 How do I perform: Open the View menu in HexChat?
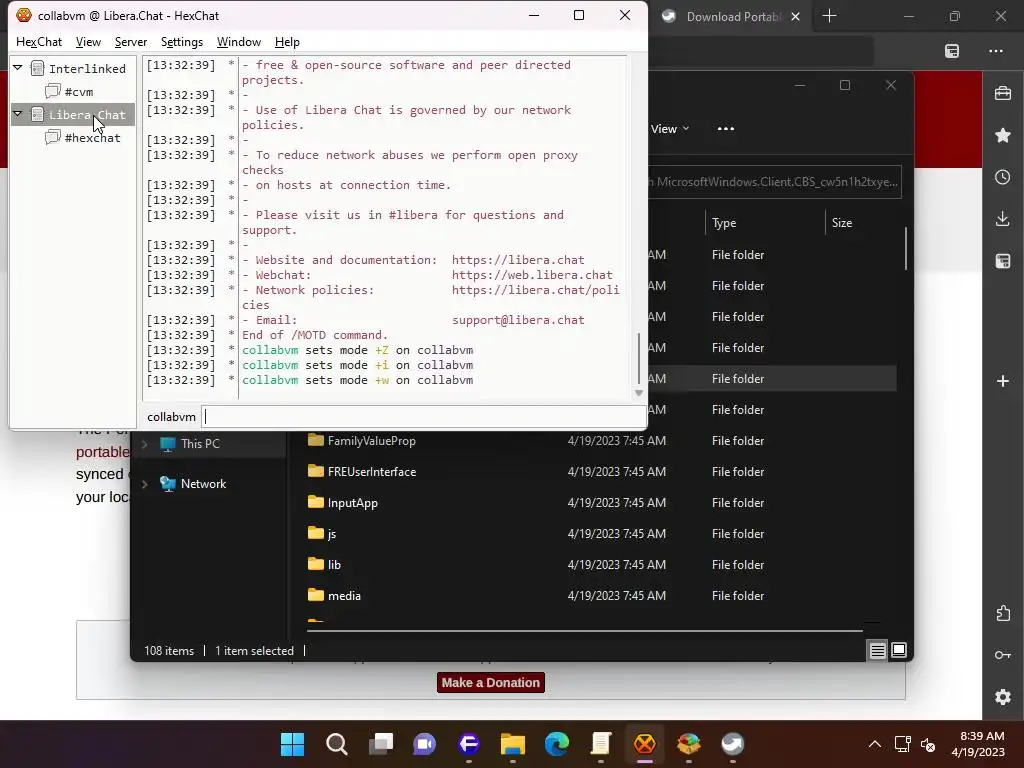[88, 42]
